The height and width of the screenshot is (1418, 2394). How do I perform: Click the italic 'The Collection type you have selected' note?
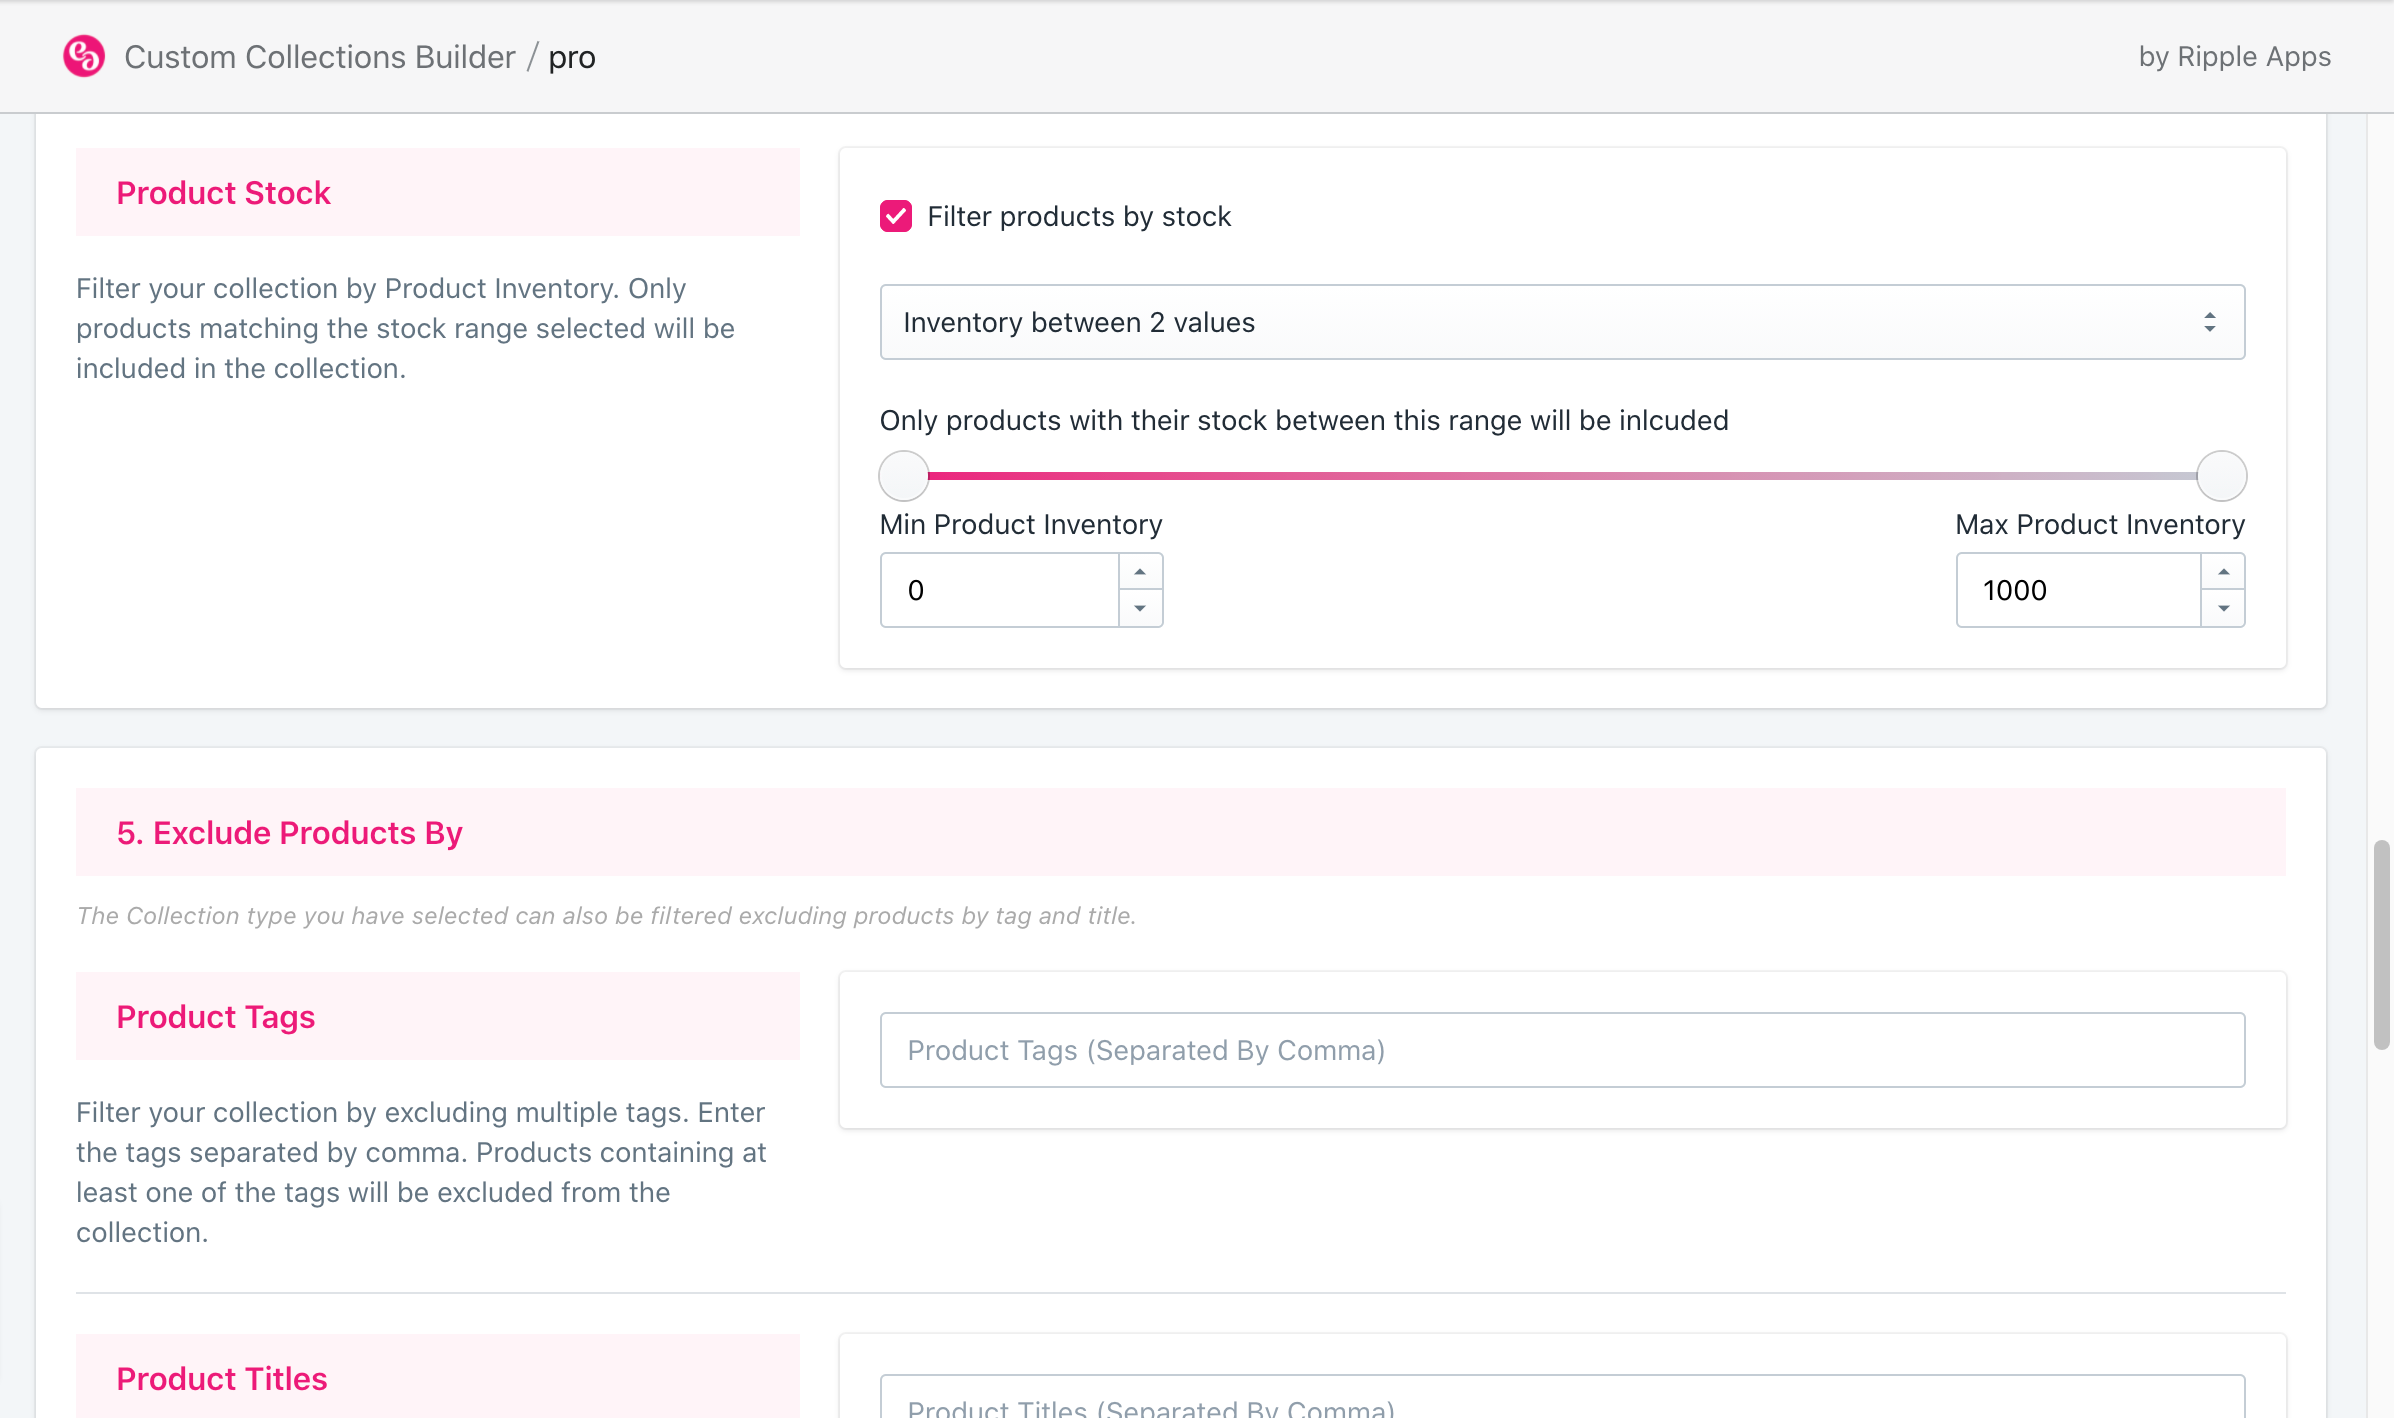[x=606, y=915]
